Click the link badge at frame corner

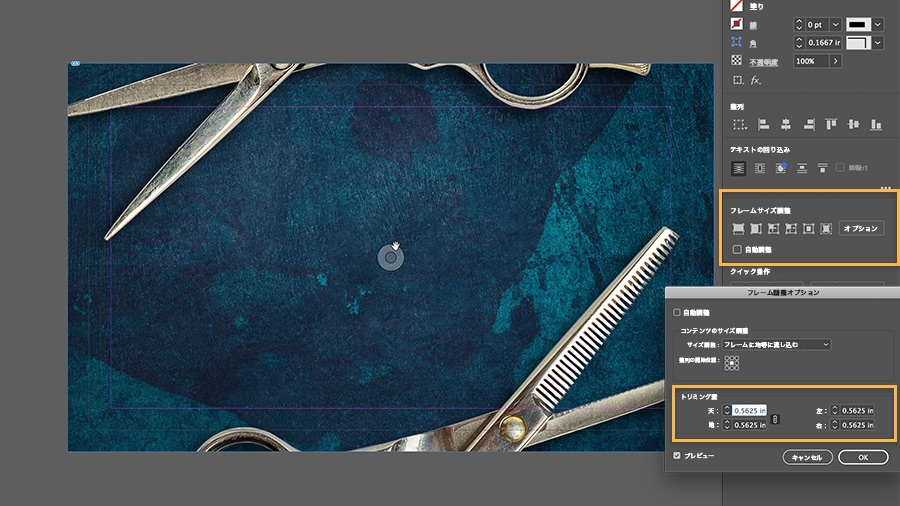coord(75,64)
